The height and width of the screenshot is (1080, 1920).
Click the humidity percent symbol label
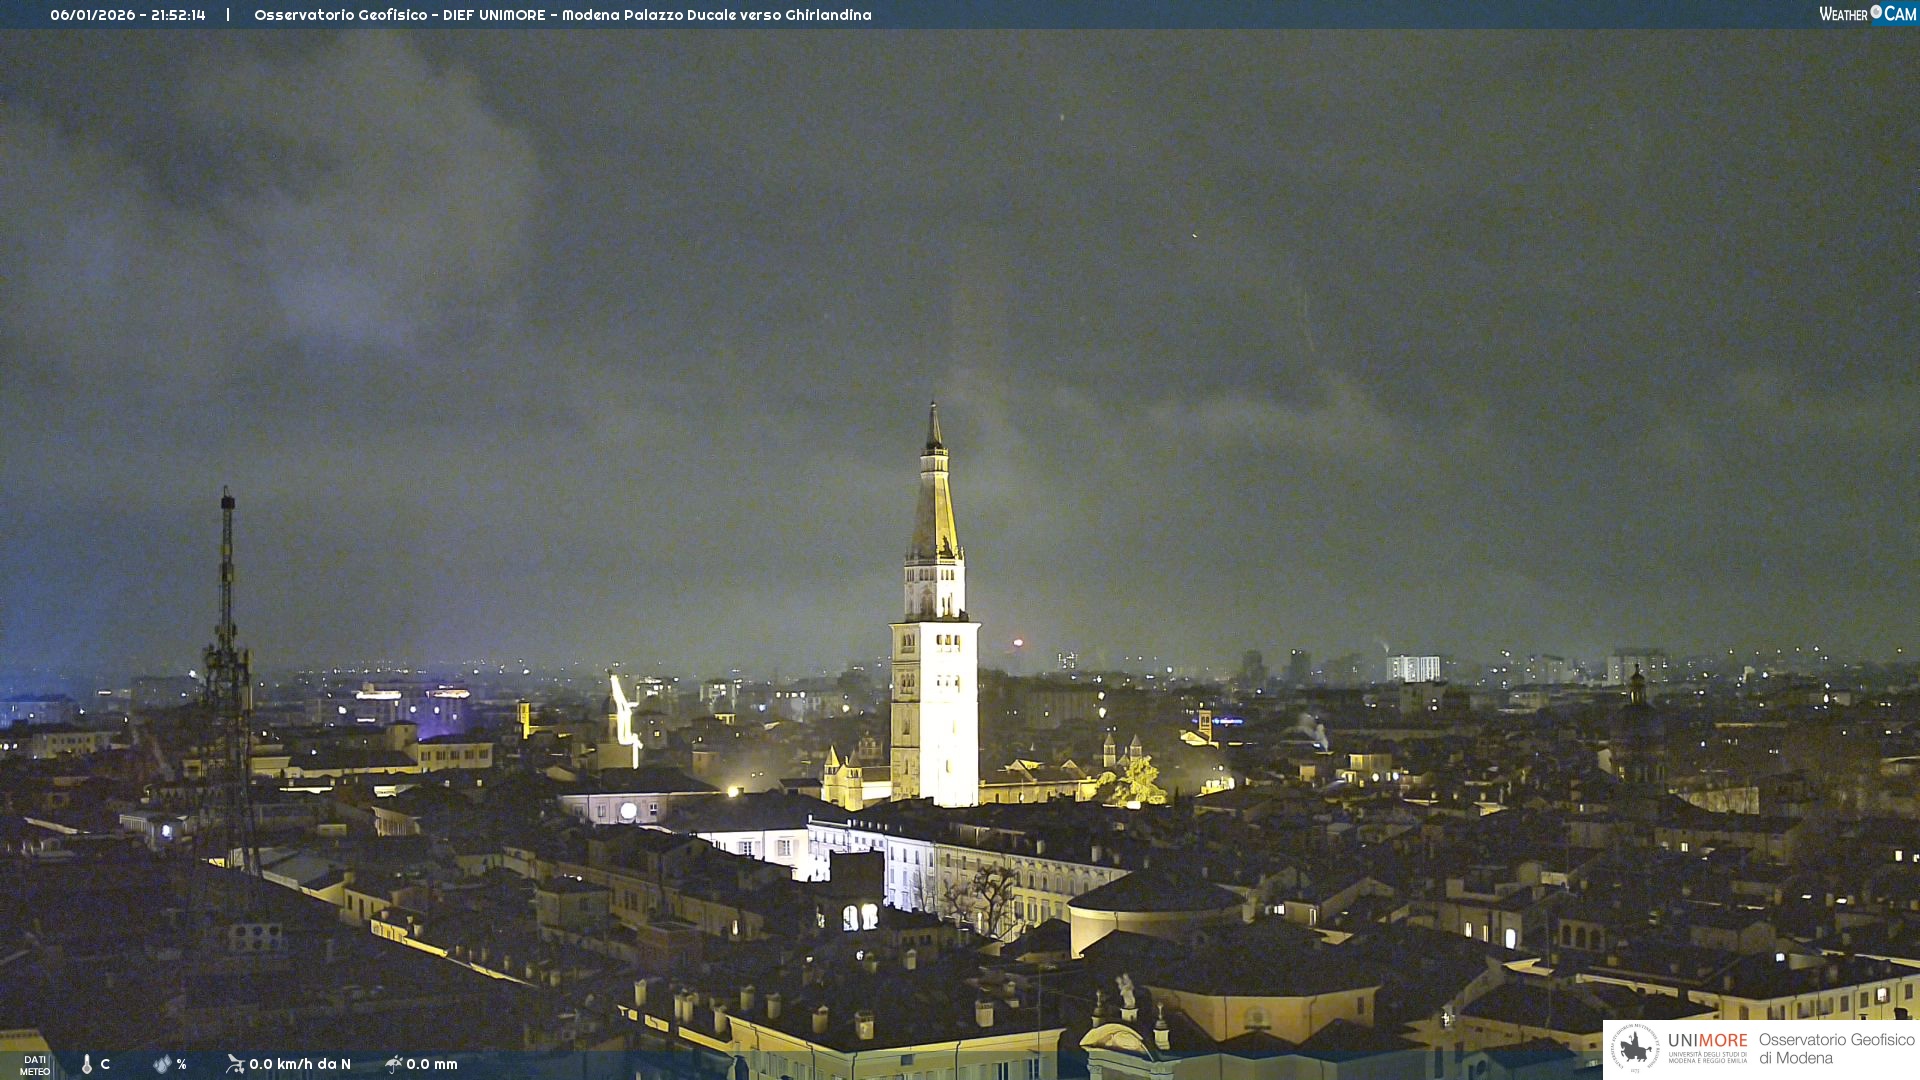tap(181, 1064)
